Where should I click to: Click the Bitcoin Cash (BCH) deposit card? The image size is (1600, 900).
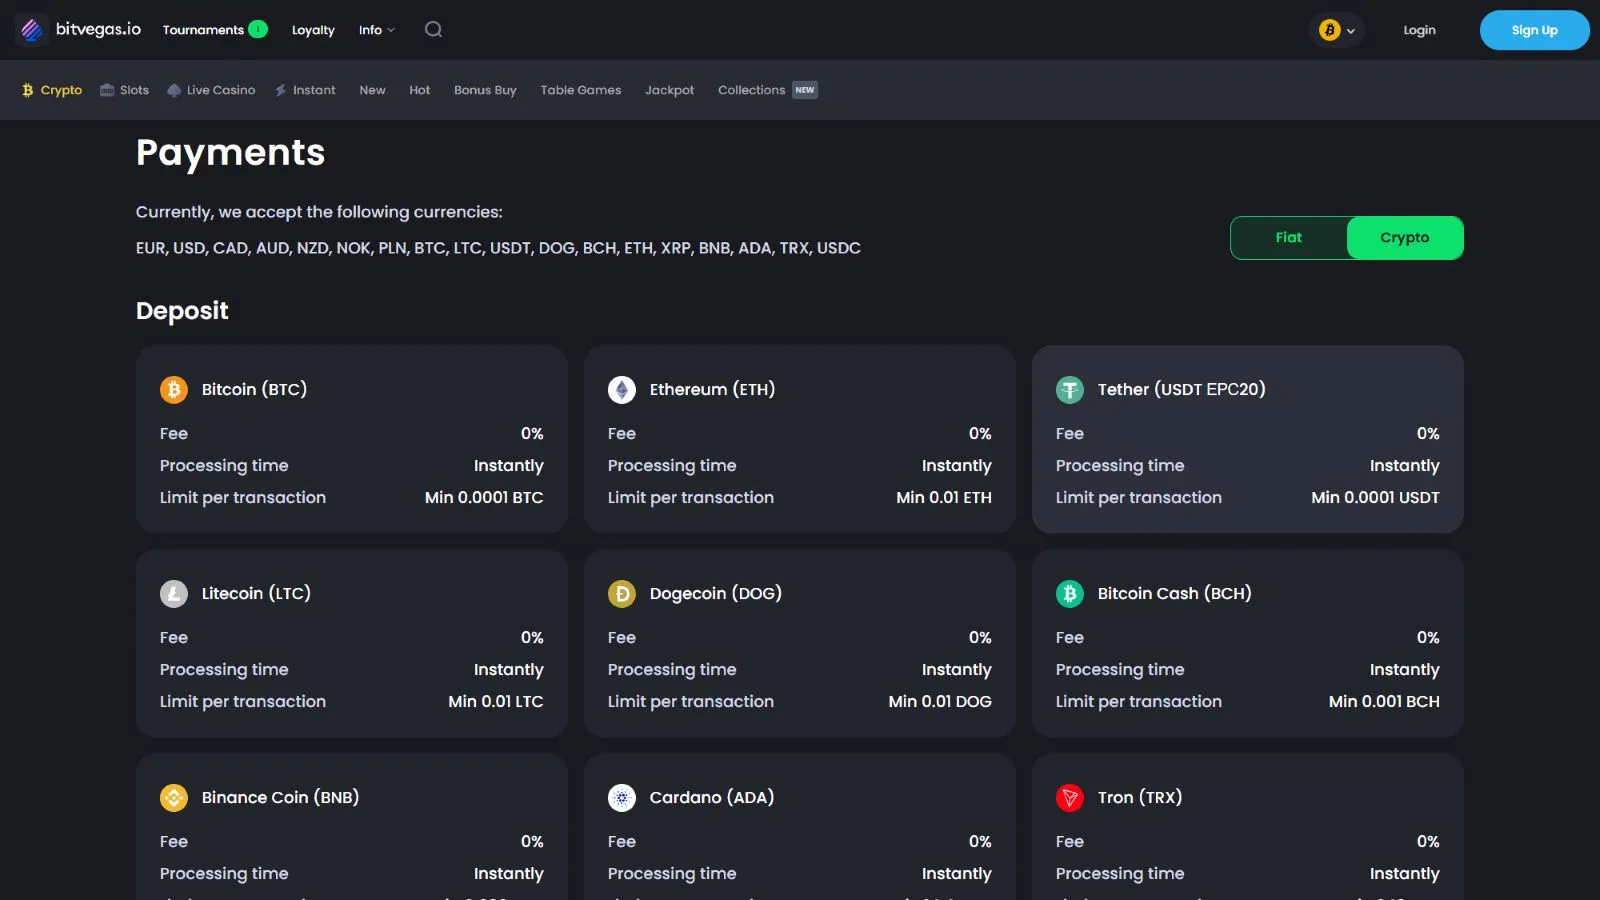pos(1247,644)
